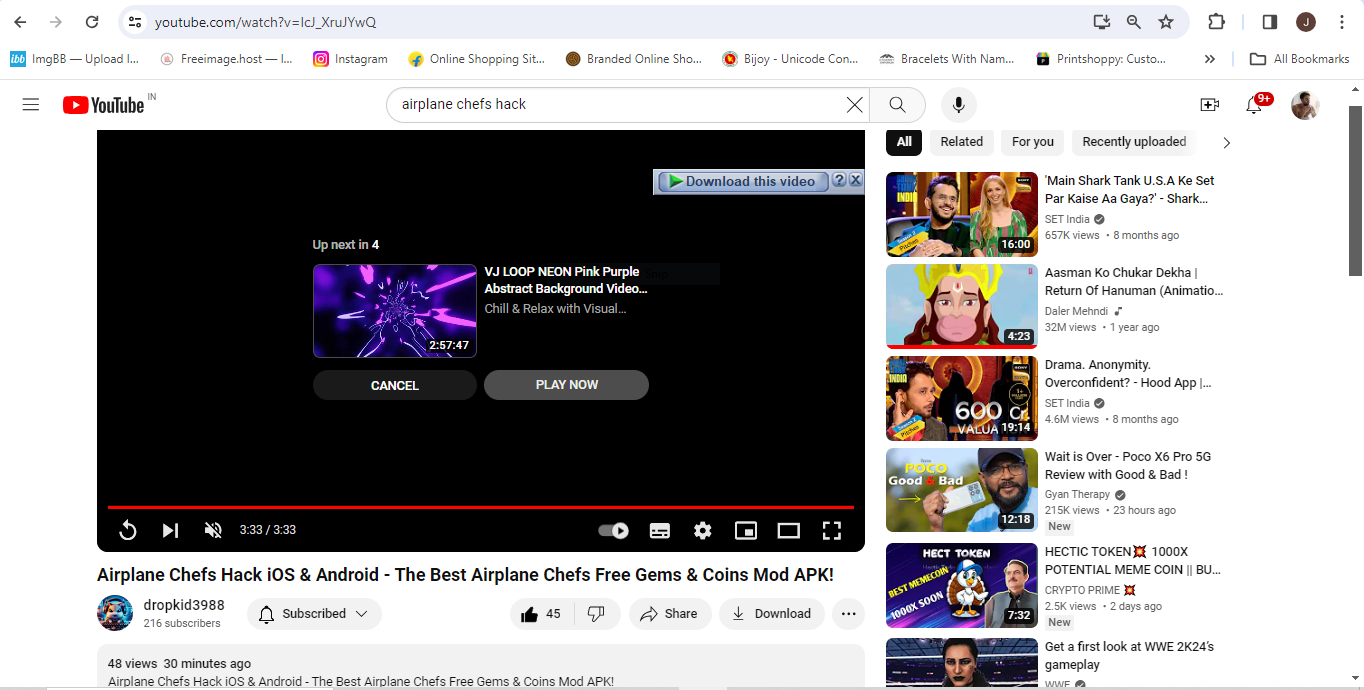Bookmark this page with the star
1364x690 pixels.
click(1165, 22)
